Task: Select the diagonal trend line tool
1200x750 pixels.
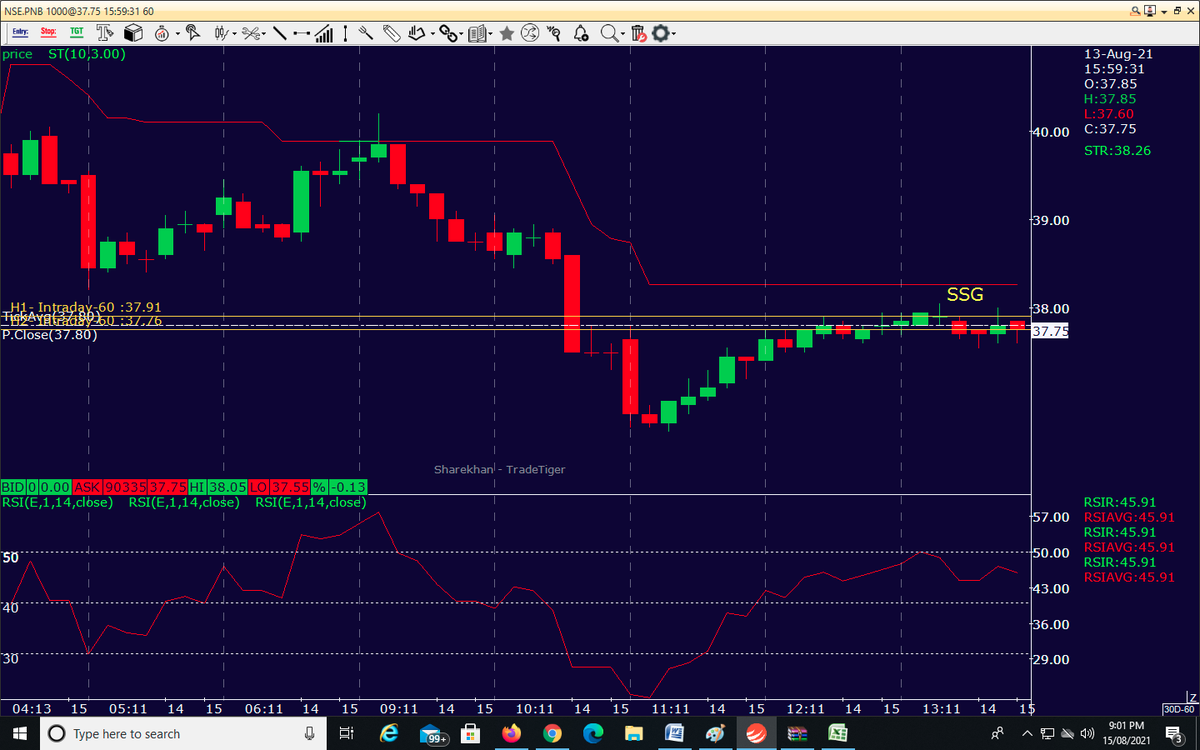Action: click(x=279, y=33)
